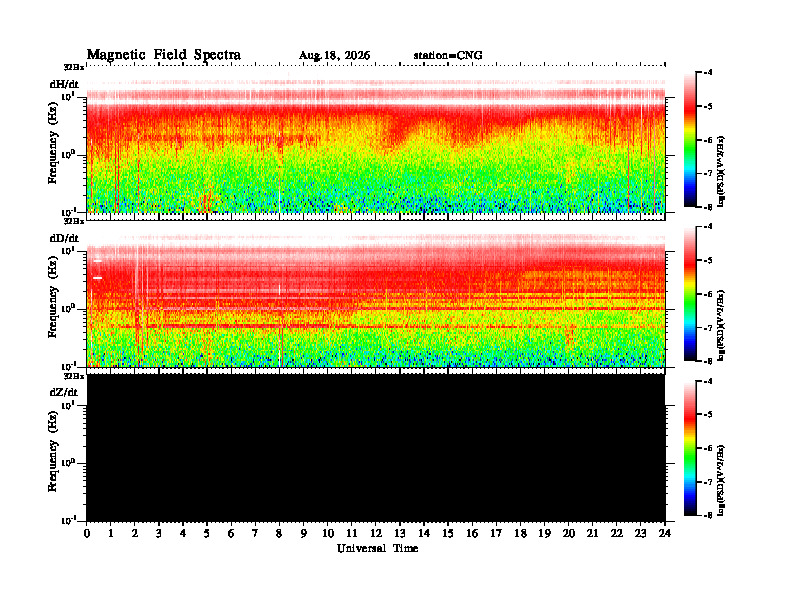Viewport: 792px width, 612px height.
Task: Click the dD/dt spectrogram plot
Action: pos(376,295)
